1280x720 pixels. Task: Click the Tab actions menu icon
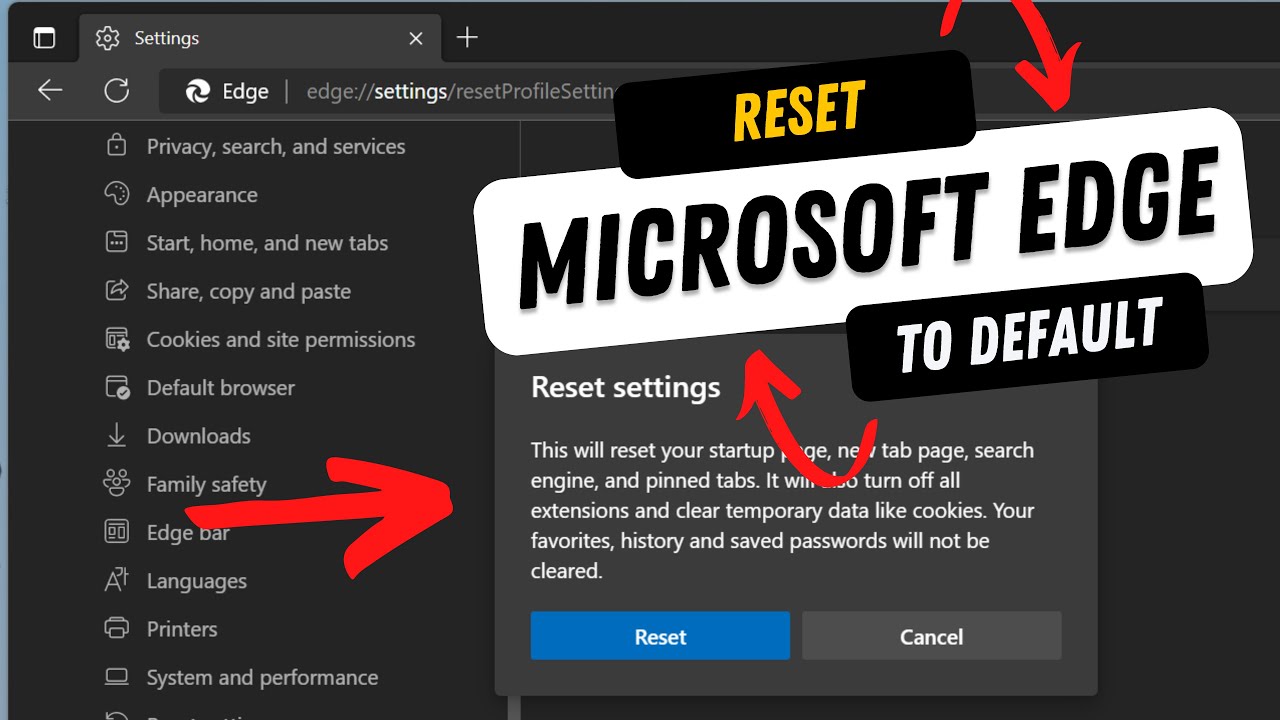[44, 38]
